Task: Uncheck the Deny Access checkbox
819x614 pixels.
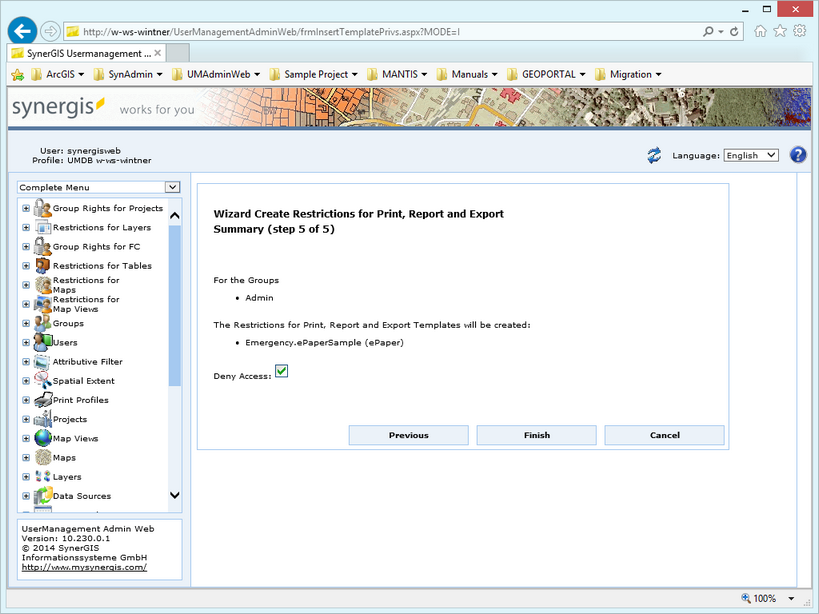Action: (281, 371)
